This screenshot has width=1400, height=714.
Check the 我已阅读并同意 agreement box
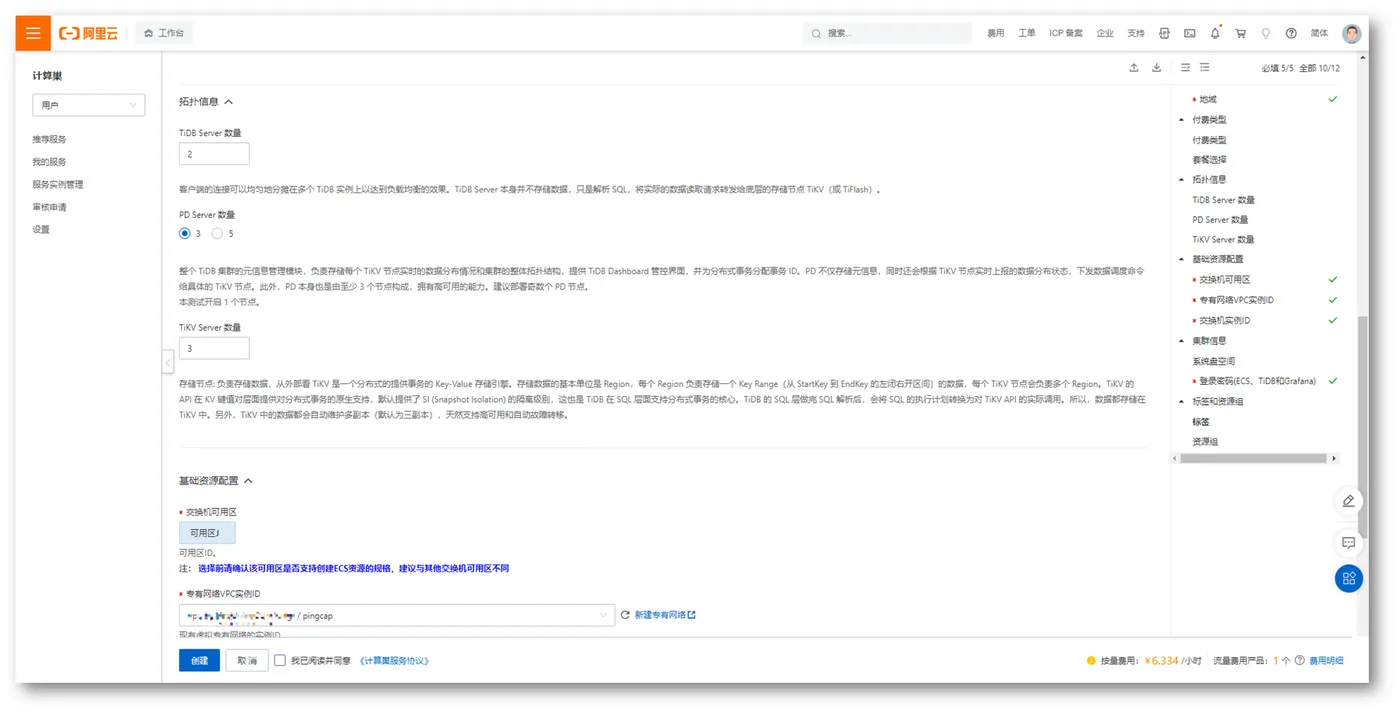click(x=280, y=660)
